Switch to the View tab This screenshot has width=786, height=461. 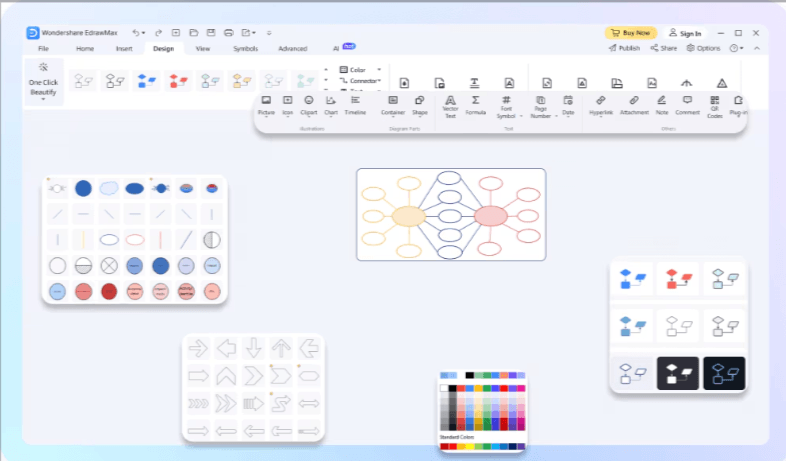[203, 49]
